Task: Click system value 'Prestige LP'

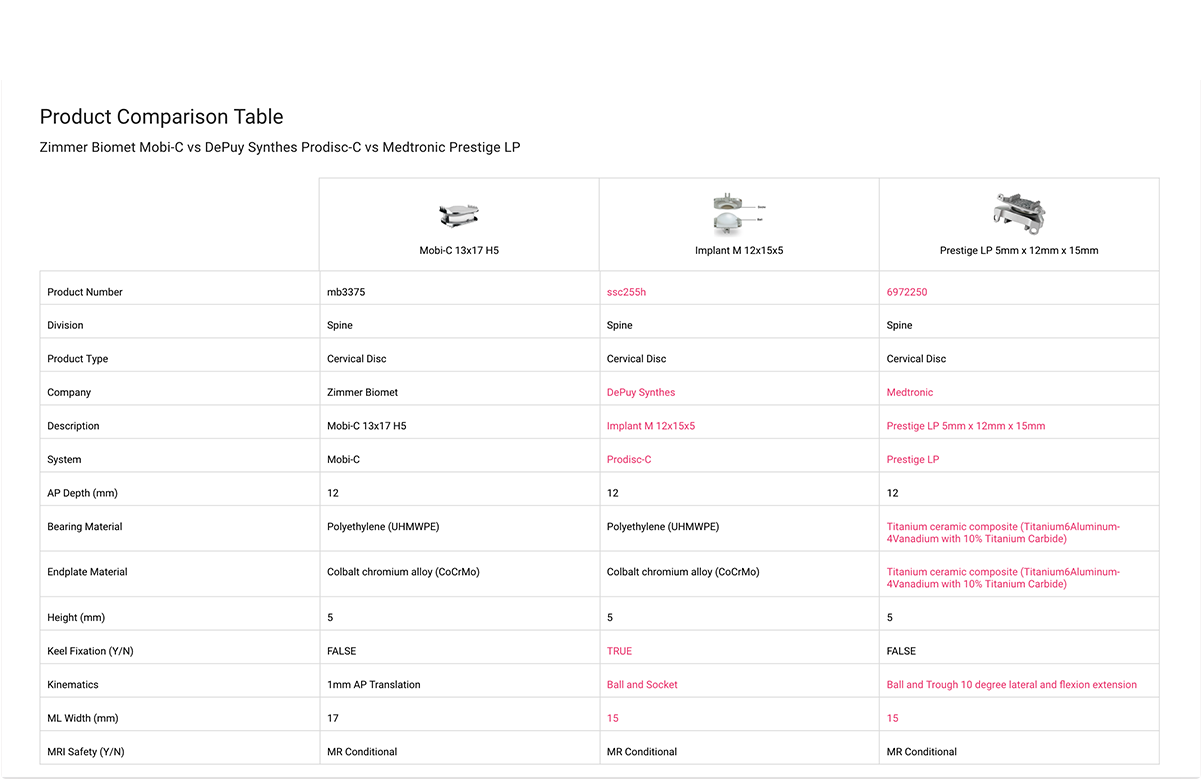Action: (913, 460)
